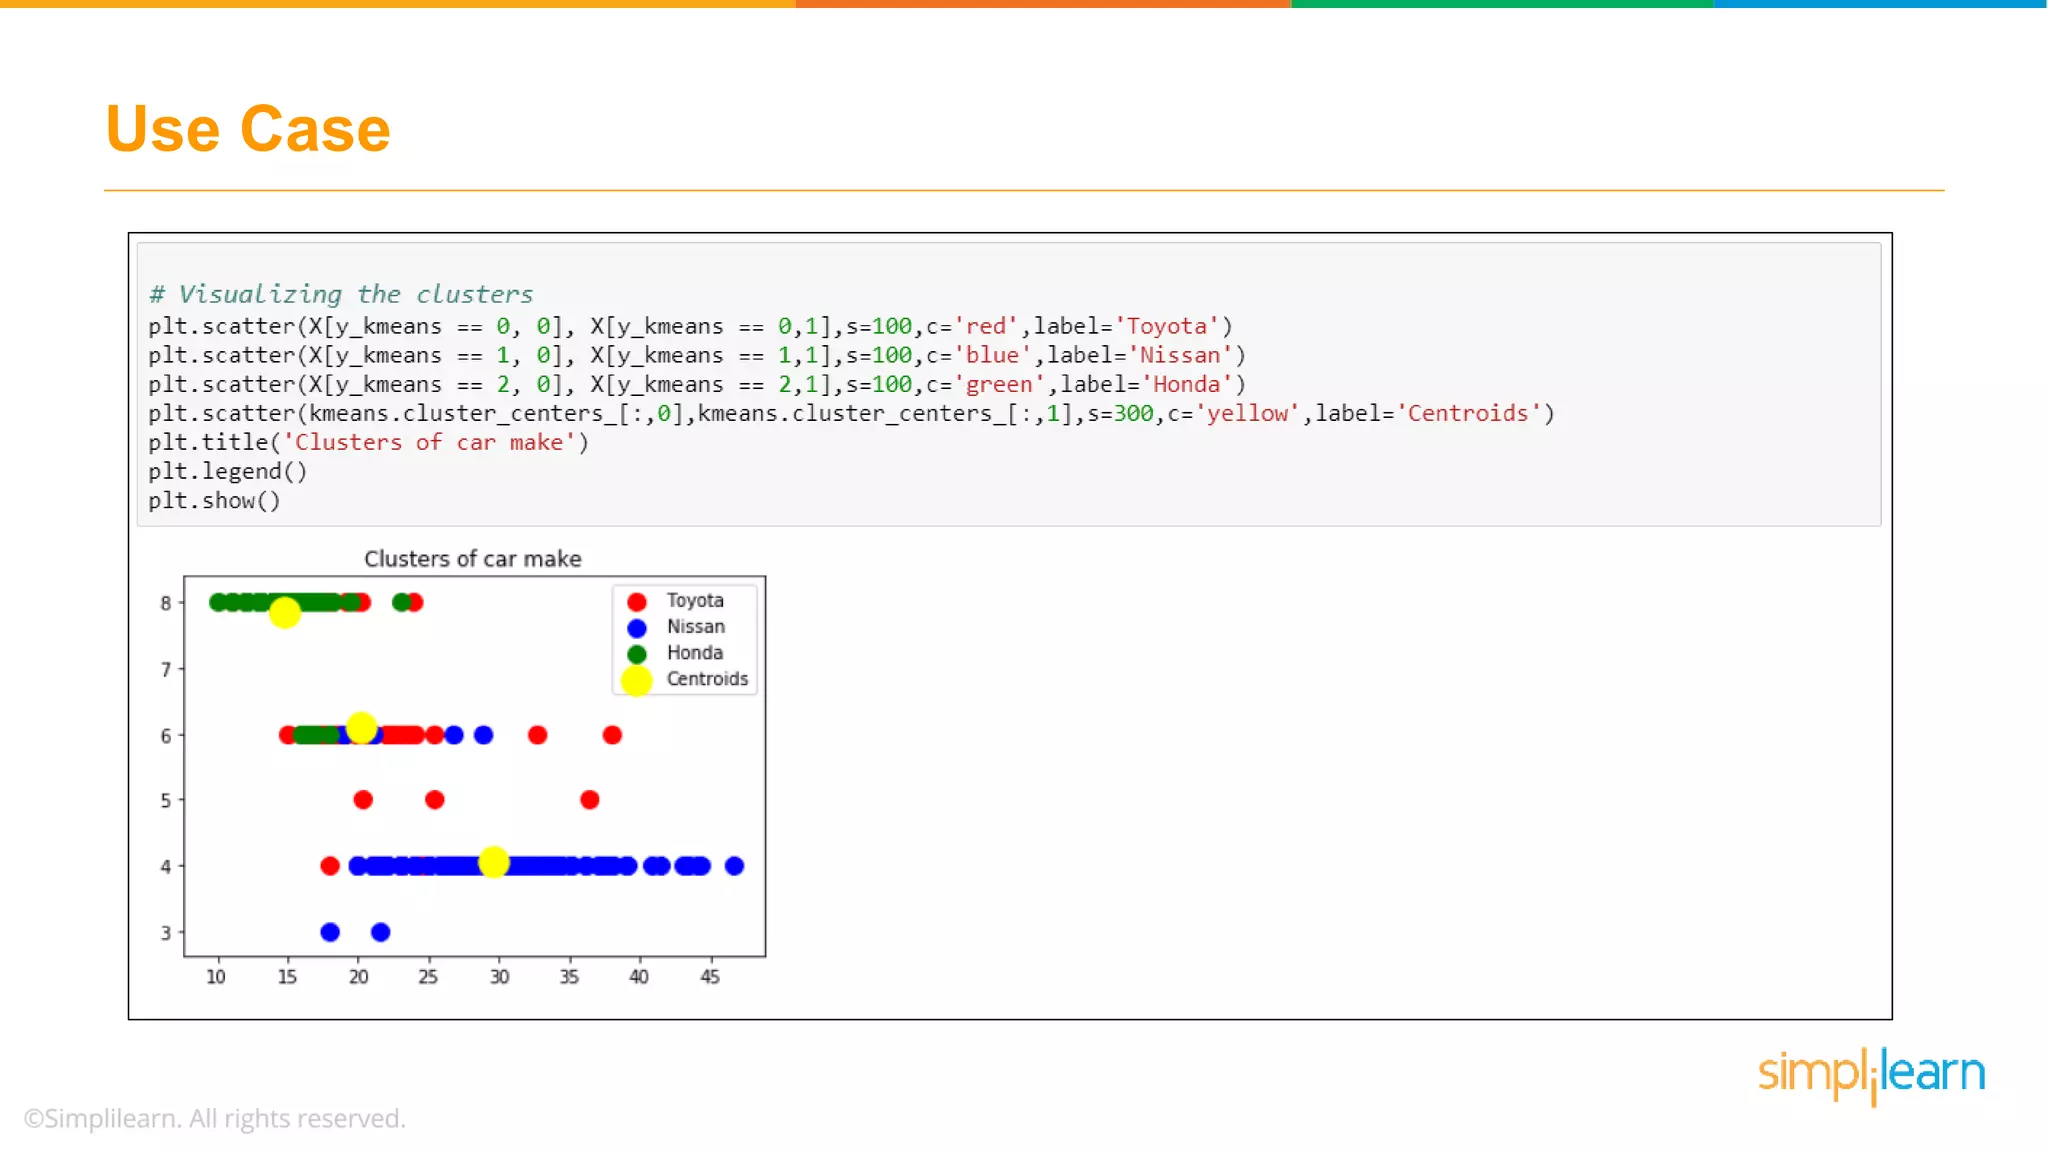Click the '# Visualizing the clusters' comment line
The image size is (2048, 1152).
[341, 295]
